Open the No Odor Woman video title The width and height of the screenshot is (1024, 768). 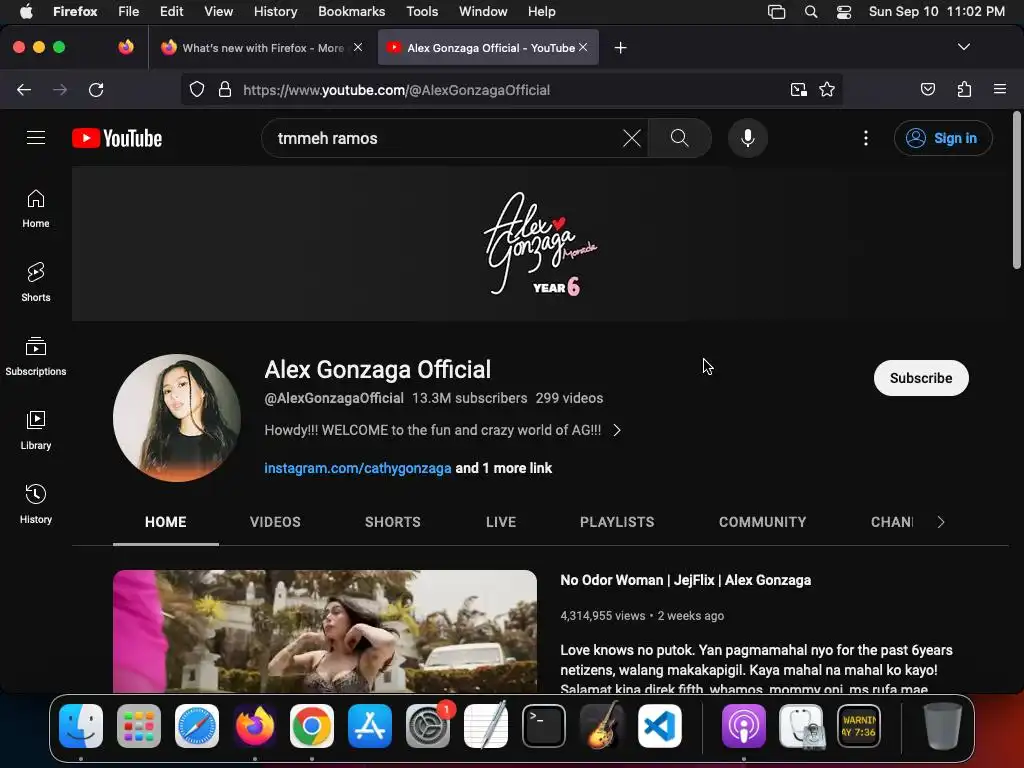(x=686, y=580)
